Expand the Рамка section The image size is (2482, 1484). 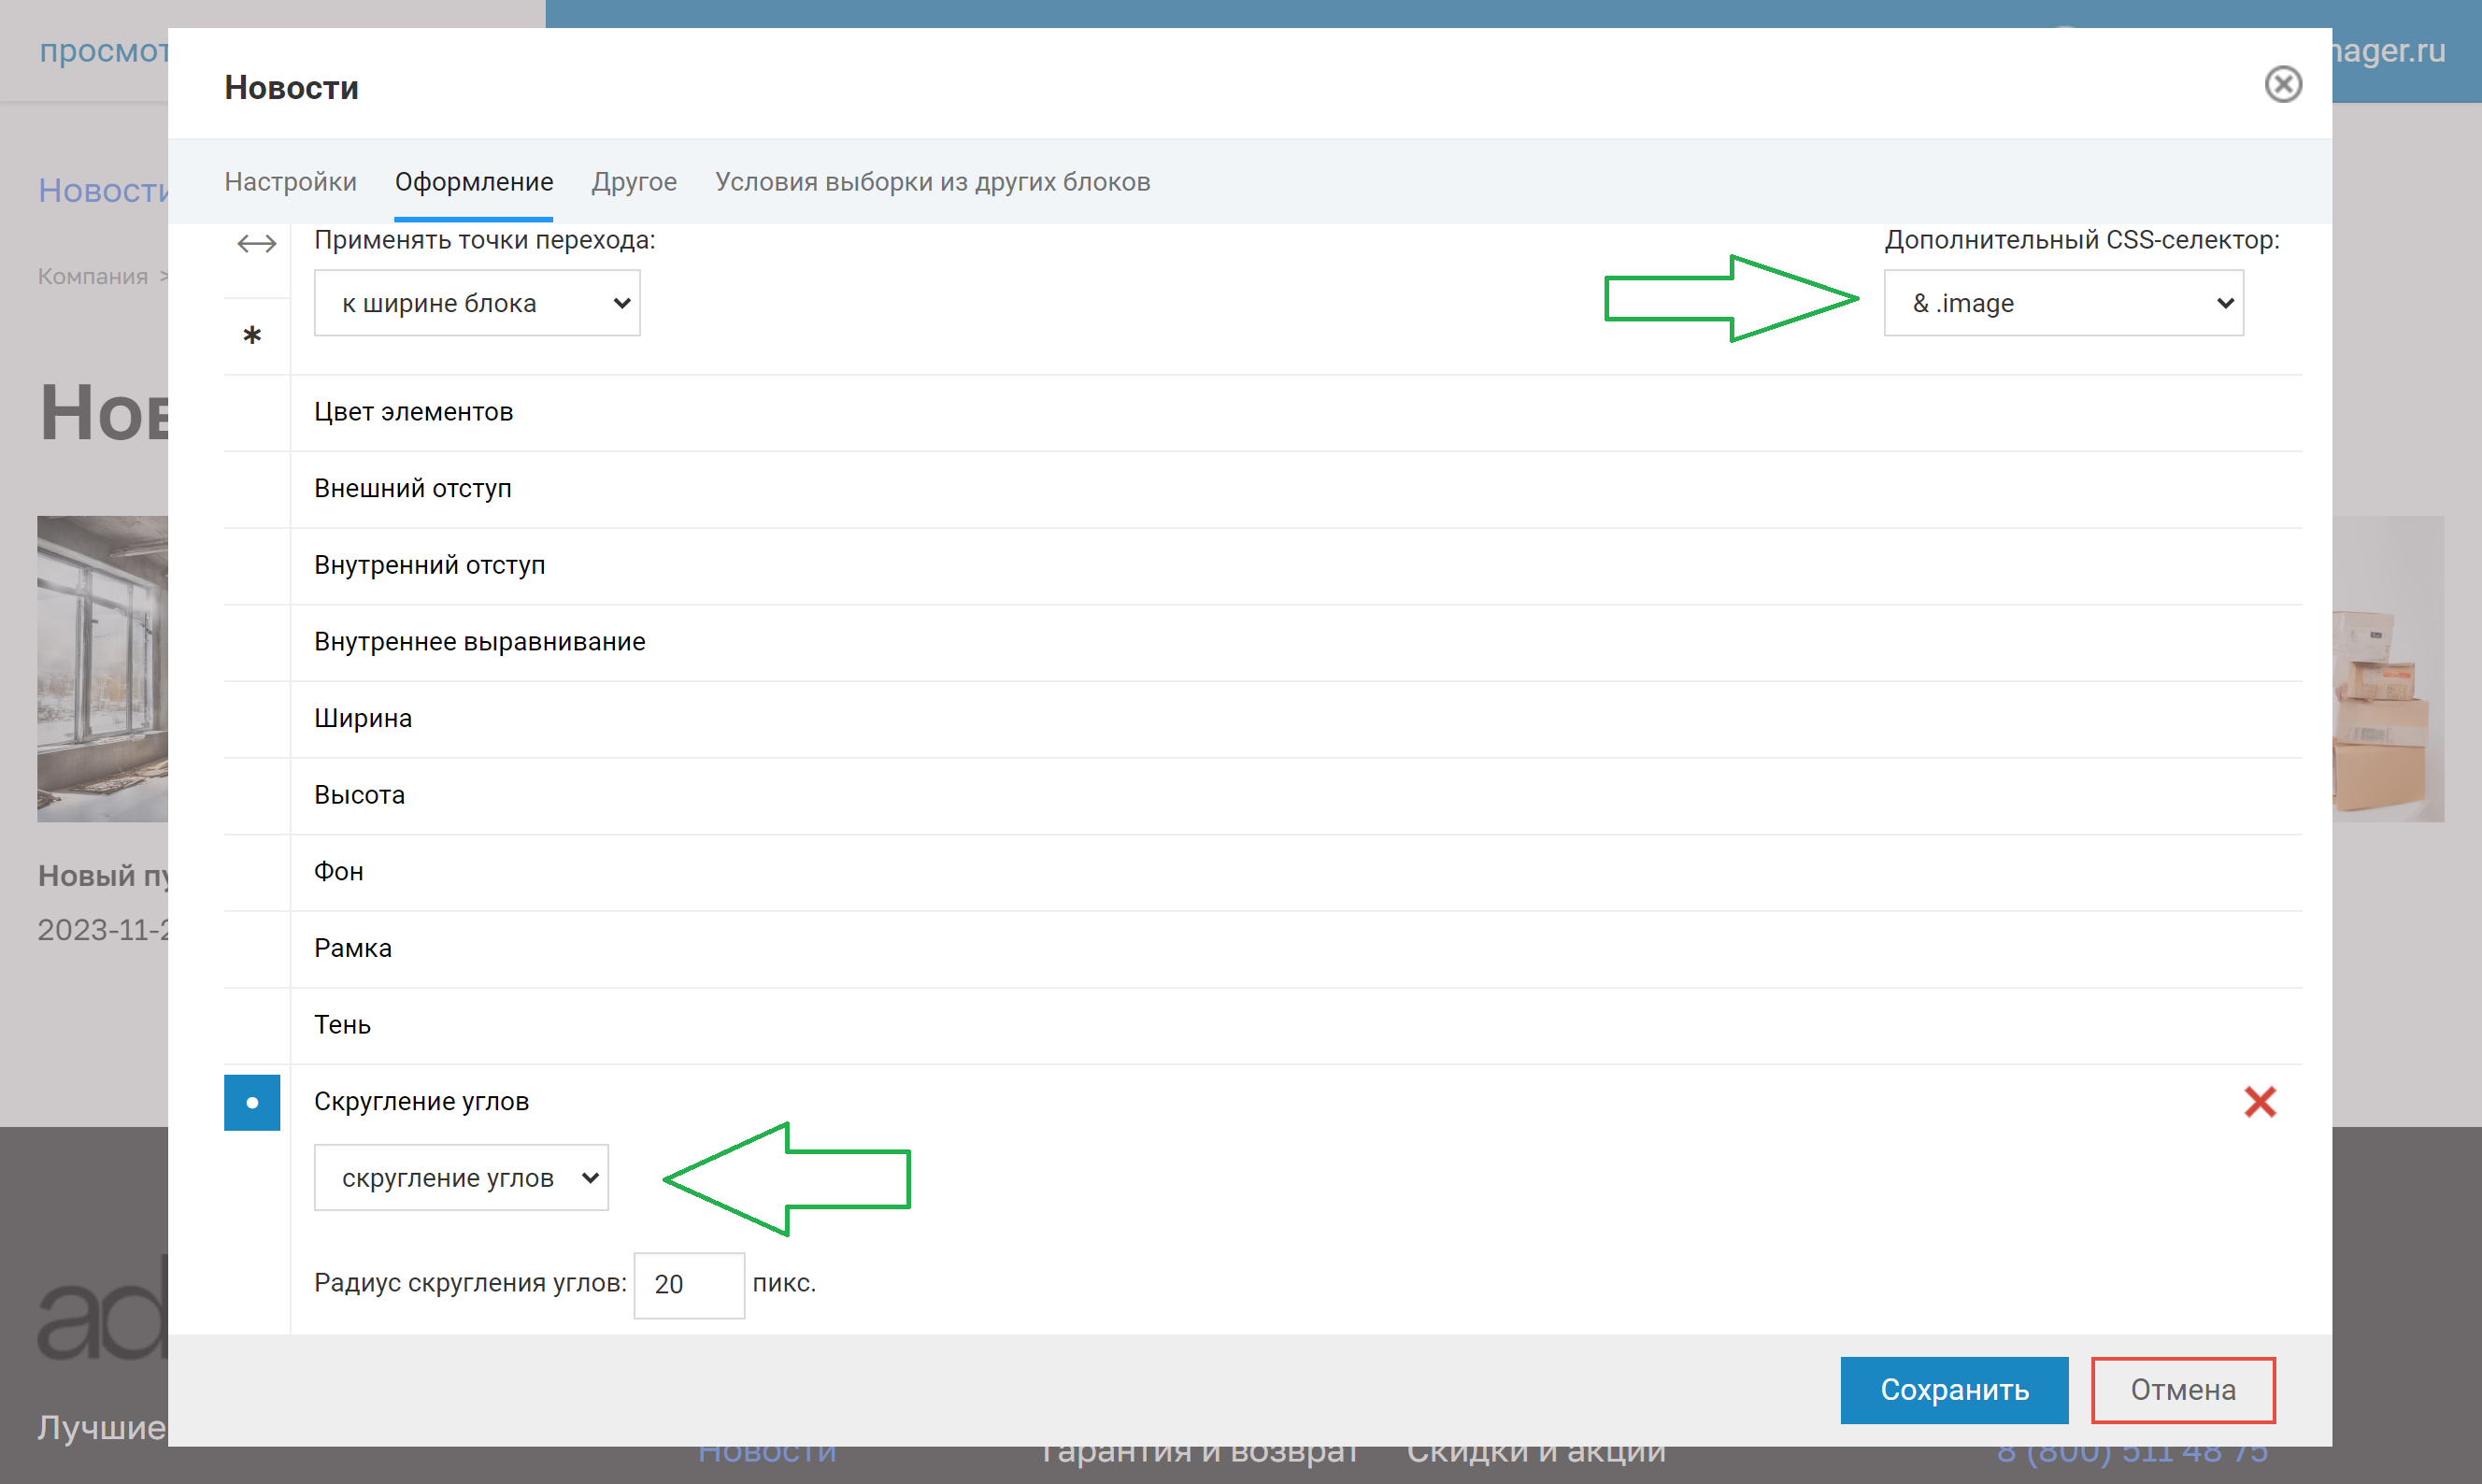coord(351,947)
